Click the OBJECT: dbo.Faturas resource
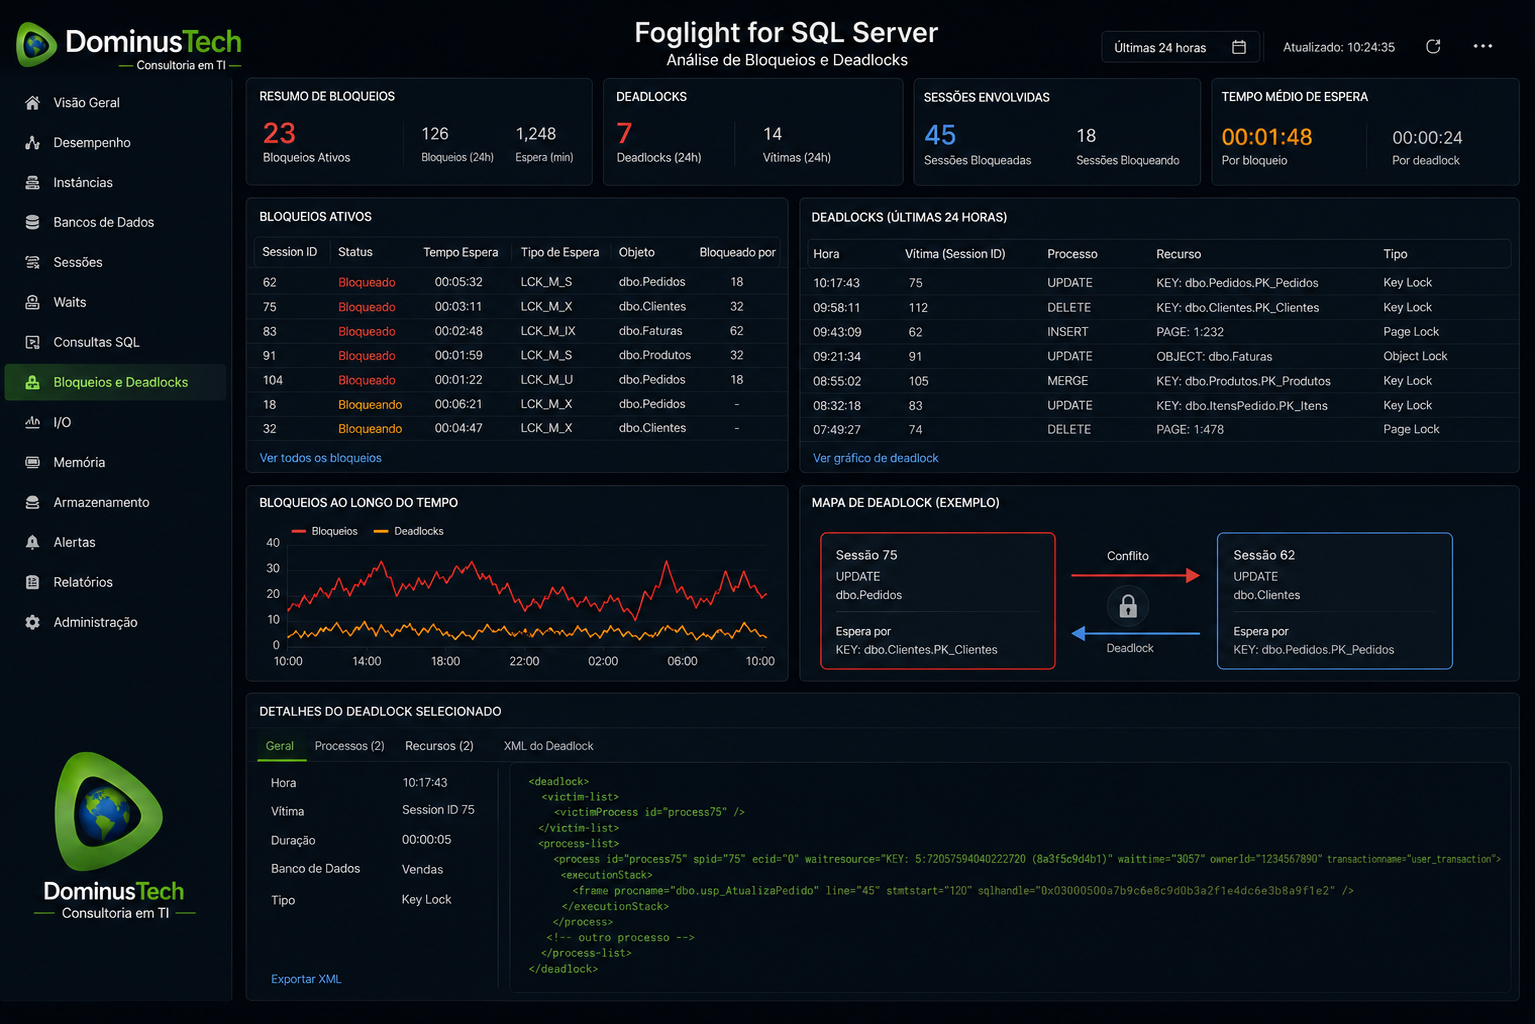 click(x=1214, y=356)
